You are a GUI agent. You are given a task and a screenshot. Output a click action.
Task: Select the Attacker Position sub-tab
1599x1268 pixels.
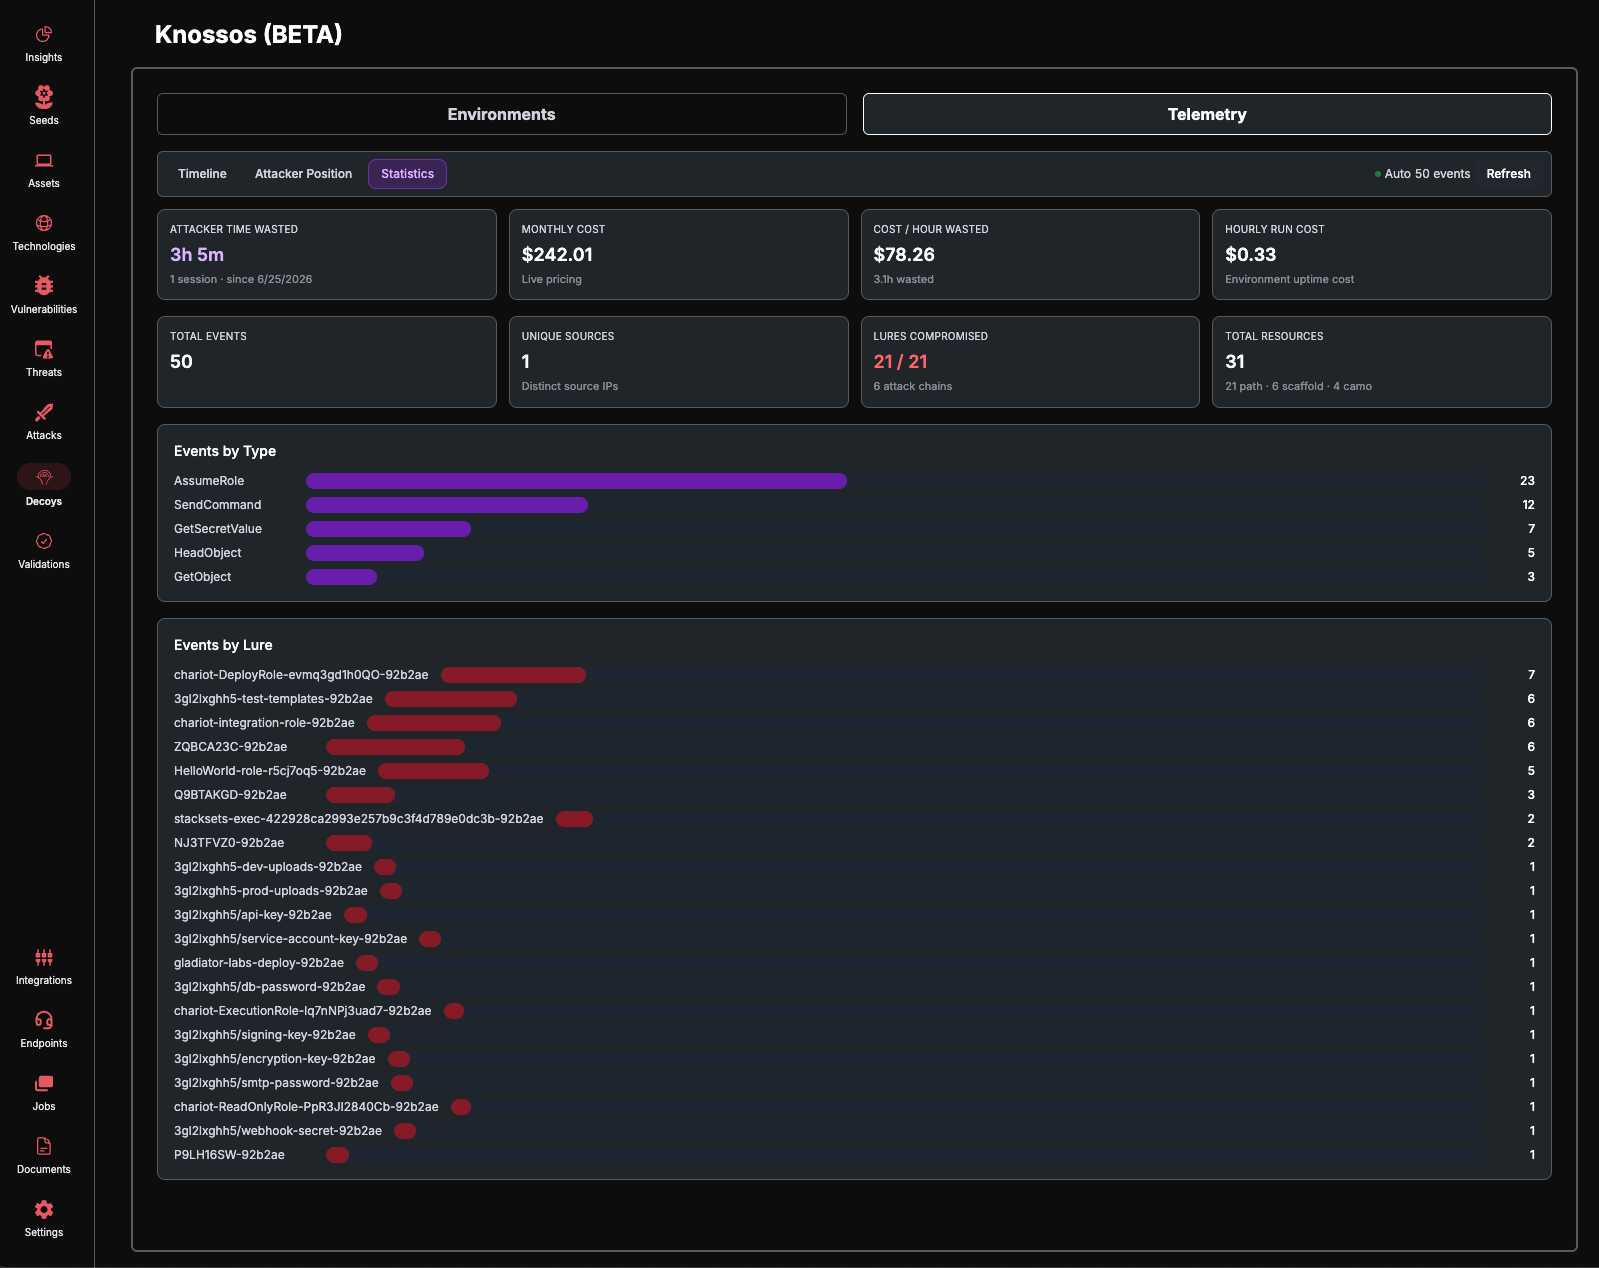[303, 174]
